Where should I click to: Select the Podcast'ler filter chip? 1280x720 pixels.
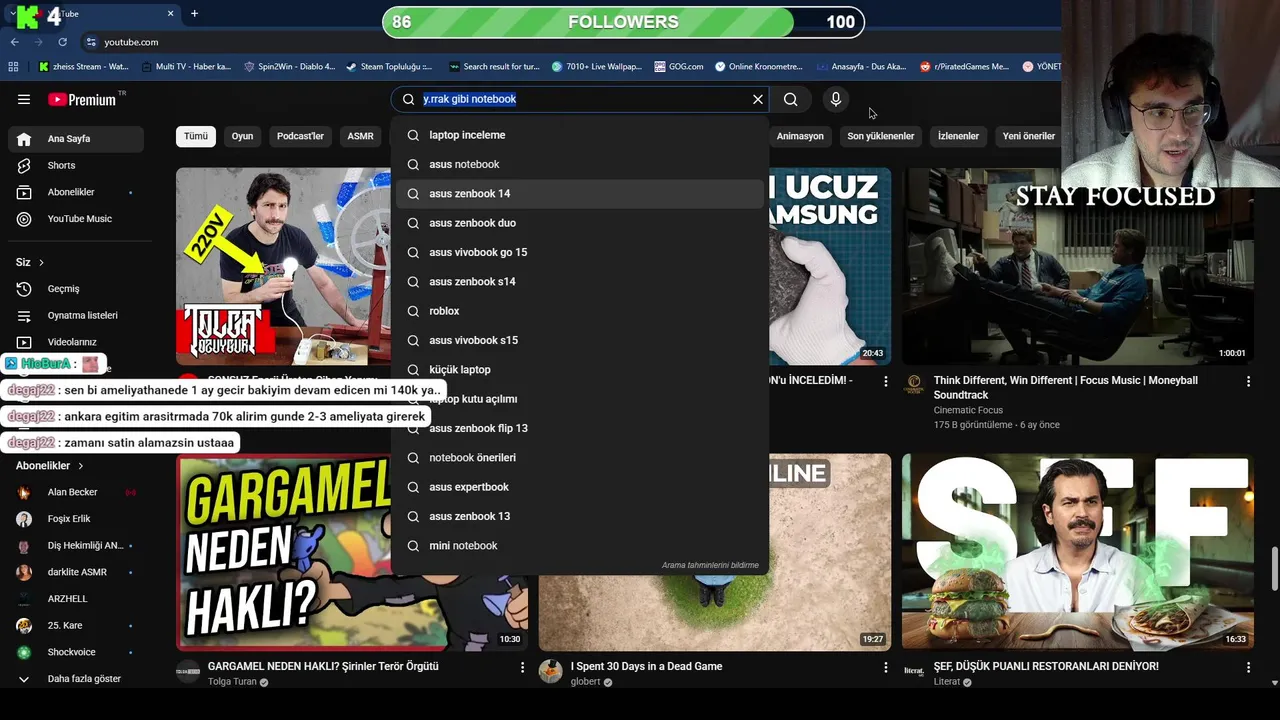pyautogui.click(x=300, y=136)
